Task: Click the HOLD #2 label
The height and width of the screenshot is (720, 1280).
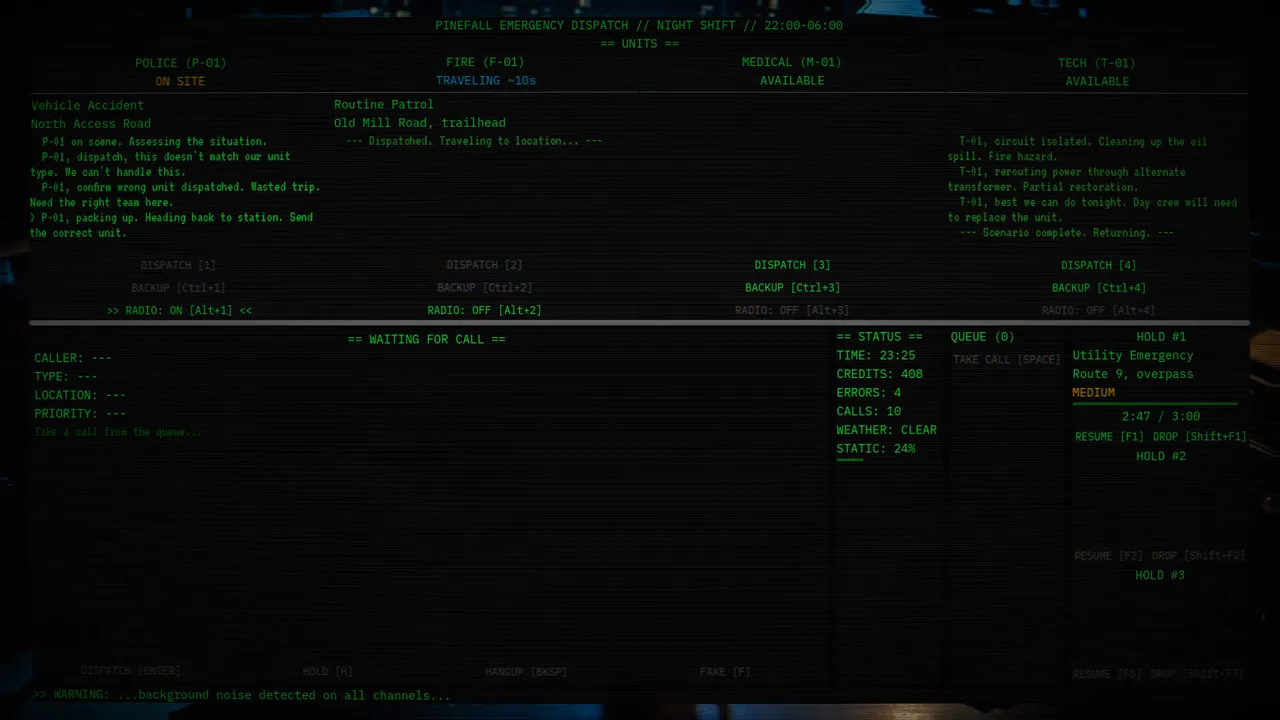Action: 1161,456
